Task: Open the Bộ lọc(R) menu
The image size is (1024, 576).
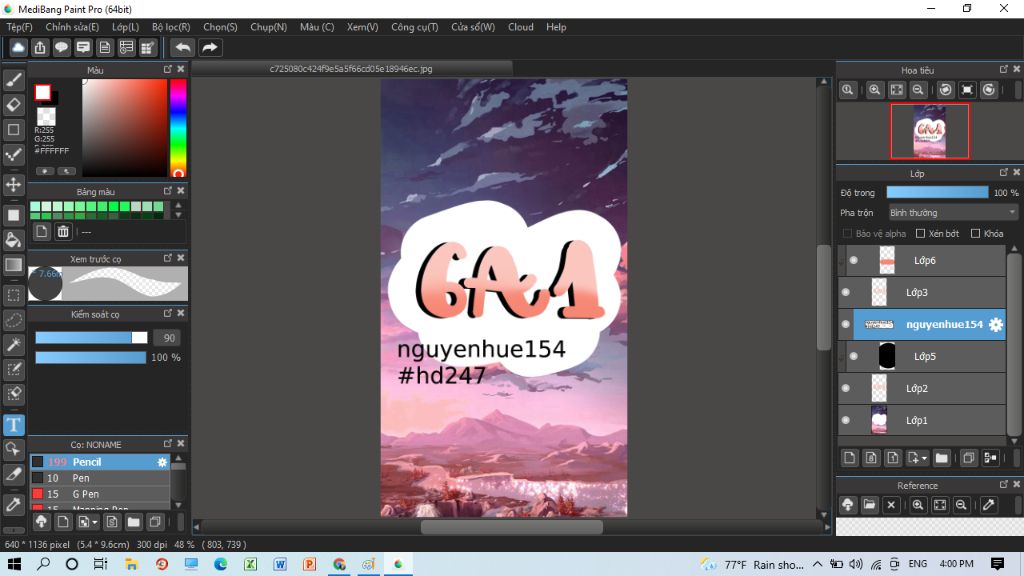Action: [x=171, y=27]
